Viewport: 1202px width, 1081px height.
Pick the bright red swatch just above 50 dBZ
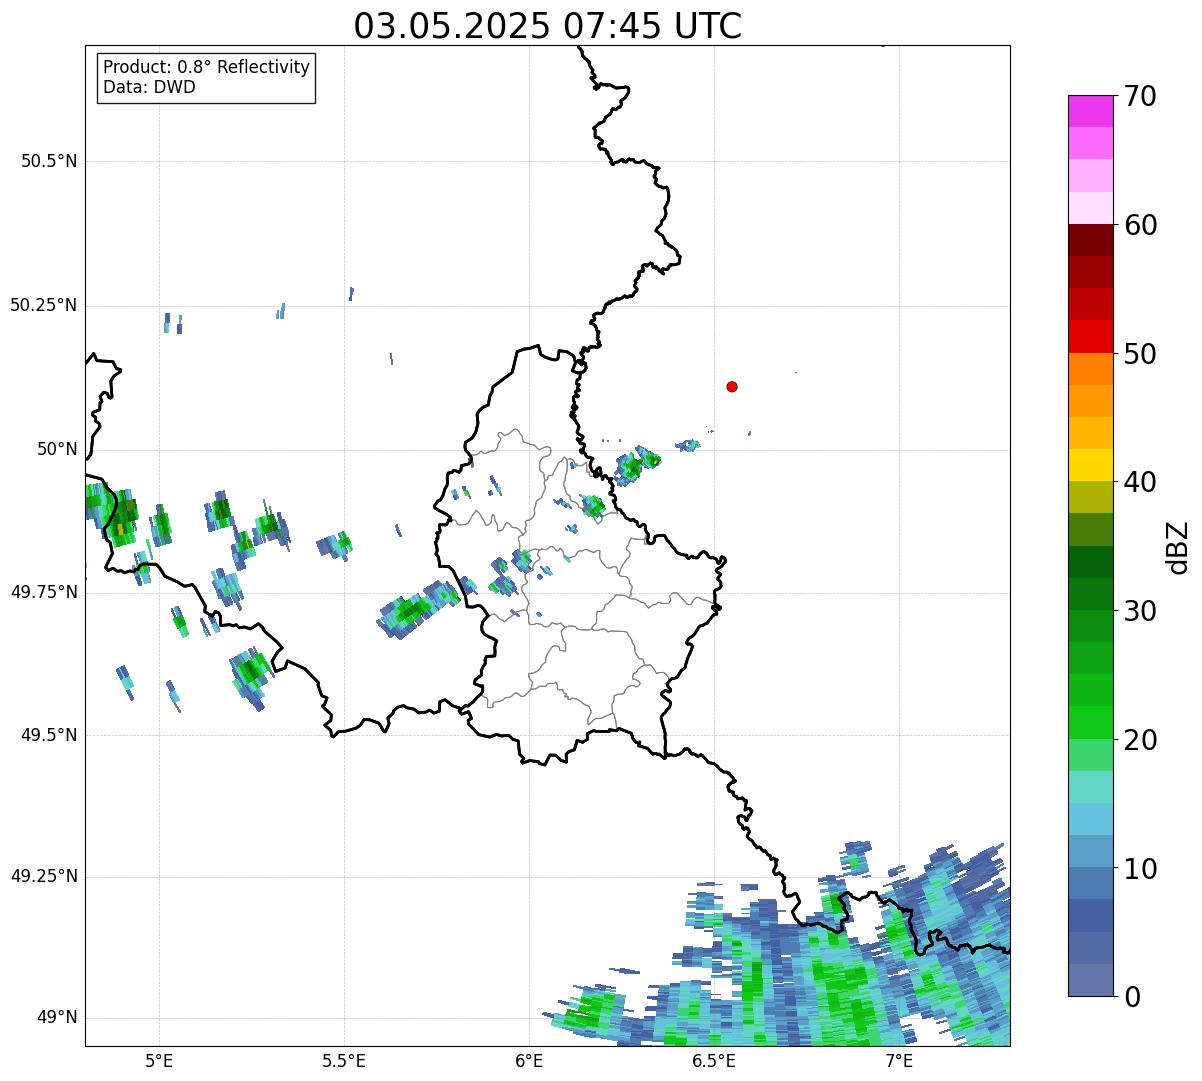[x=1090, y=337]
